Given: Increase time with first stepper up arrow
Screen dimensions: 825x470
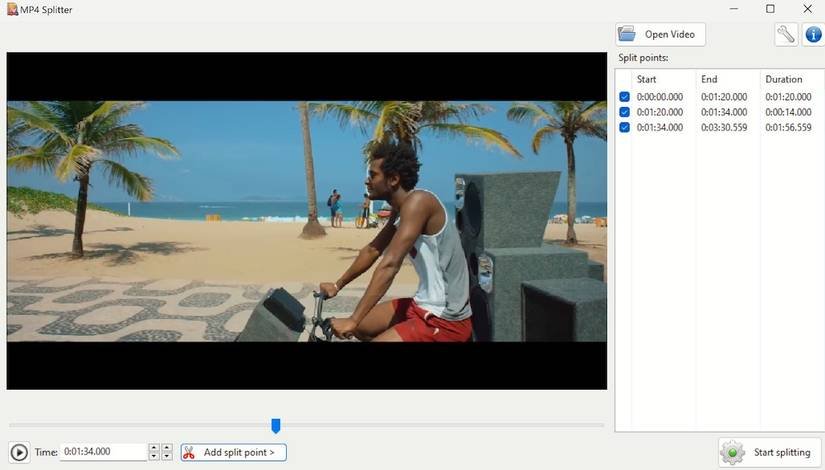Looking at the screenshot, I should (x=154, y=448).
